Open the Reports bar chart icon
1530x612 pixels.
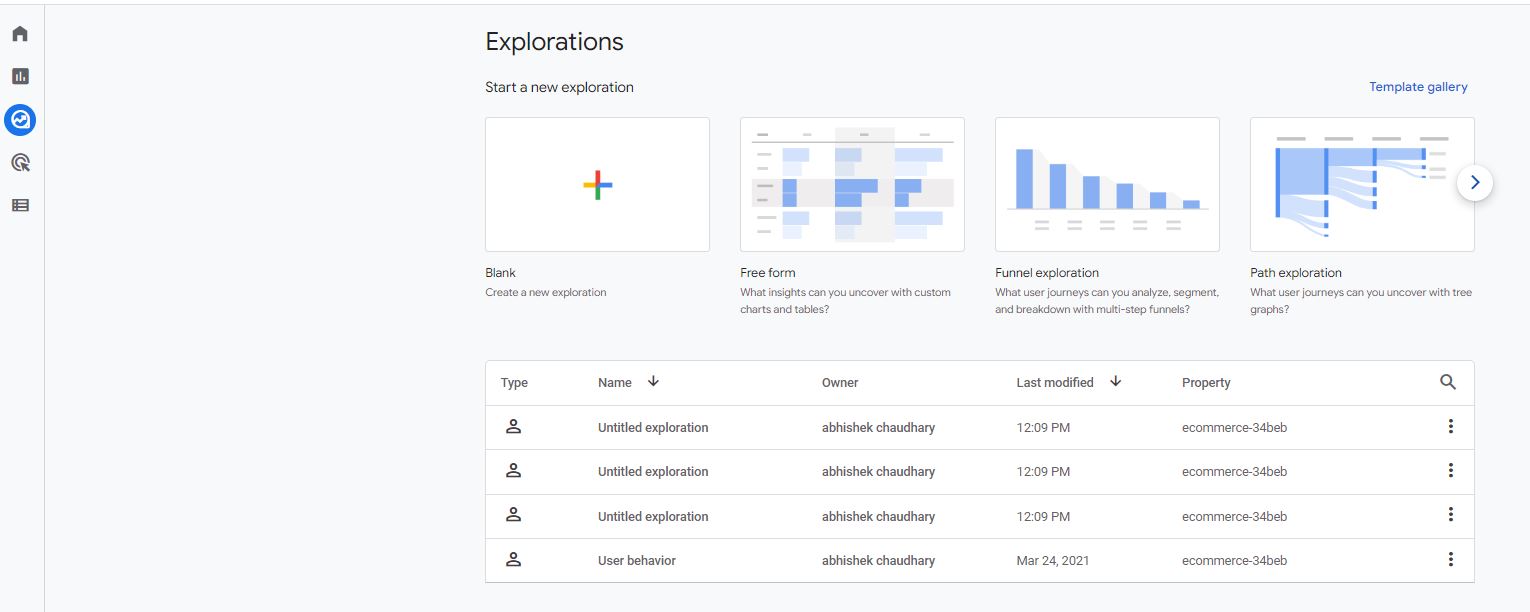[20, 76]
